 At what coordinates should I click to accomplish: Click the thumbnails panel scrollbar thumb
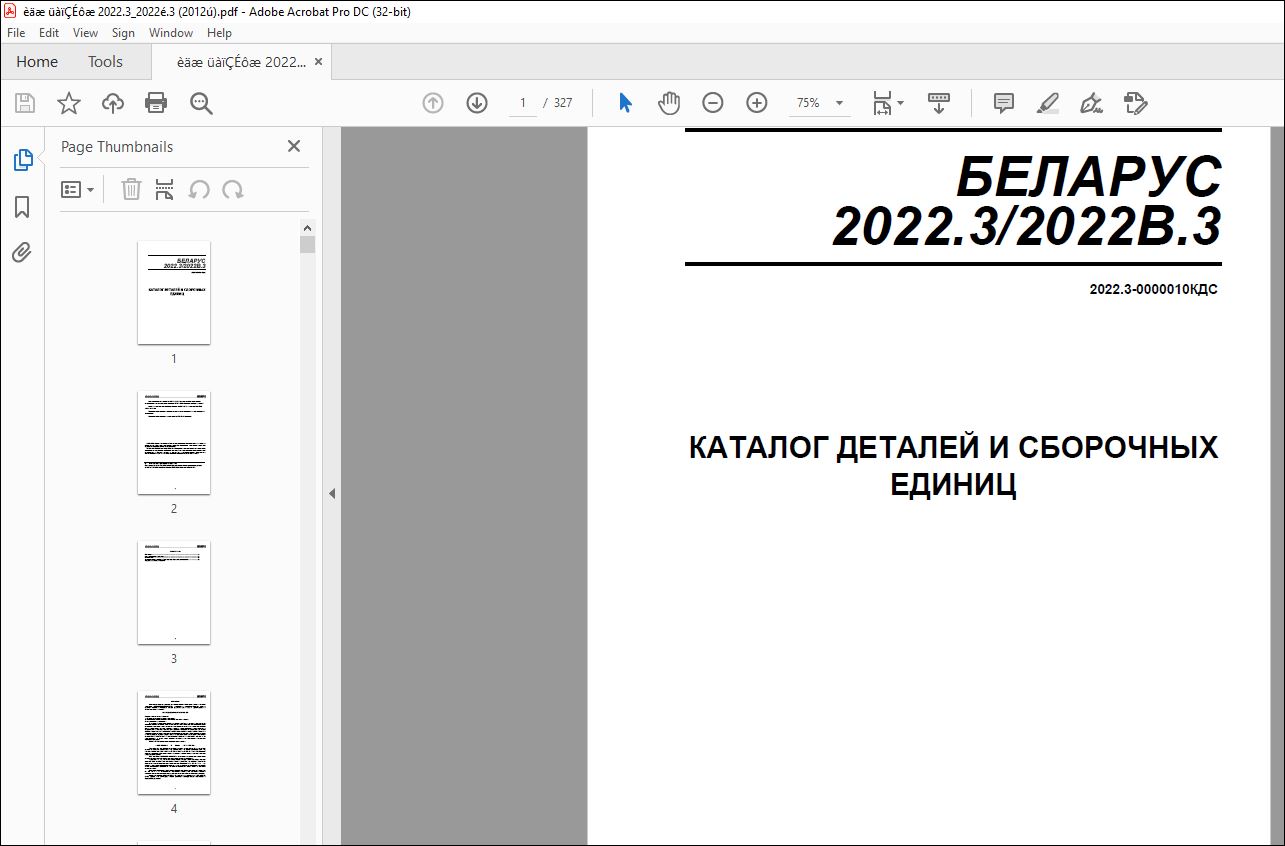[308, 245]
